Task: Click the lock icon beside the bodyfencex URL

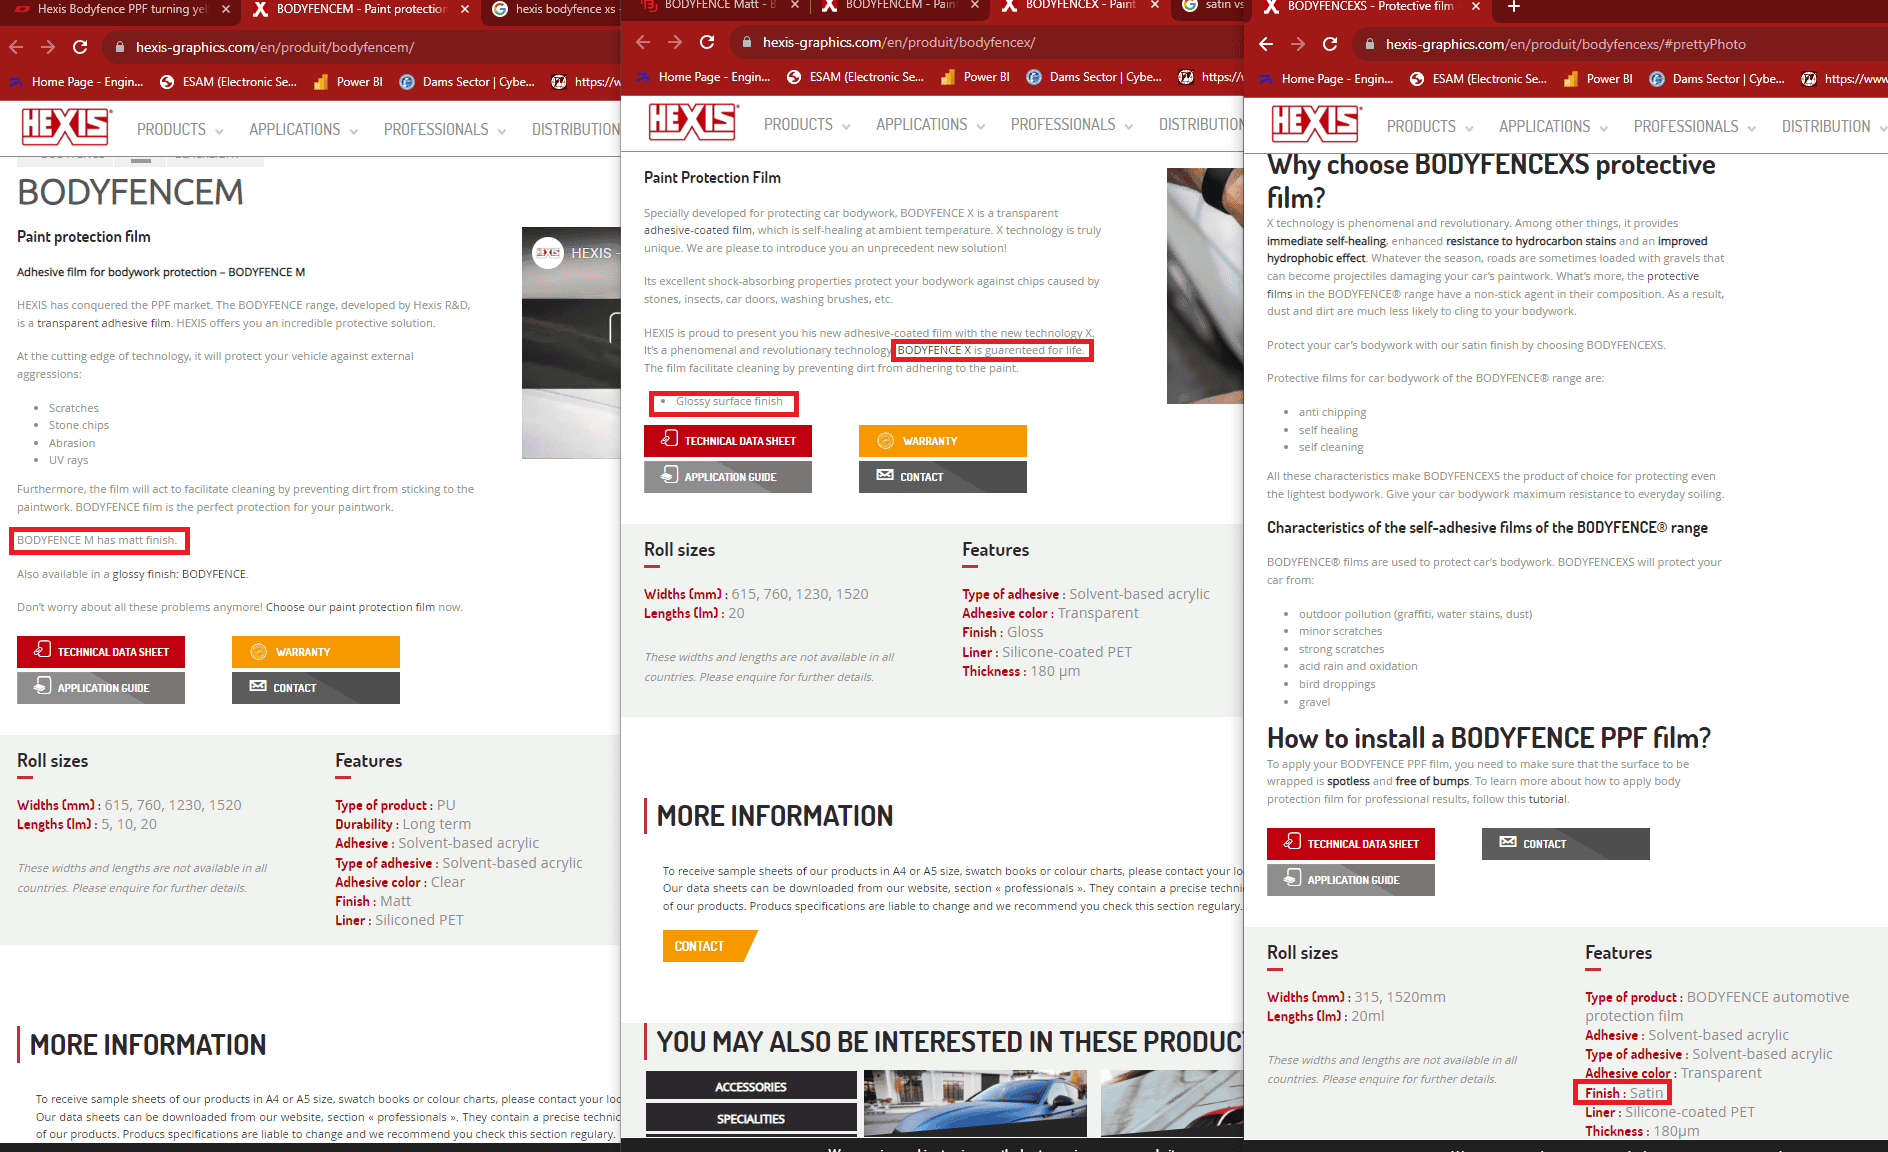Action: [x=746, y=42]
